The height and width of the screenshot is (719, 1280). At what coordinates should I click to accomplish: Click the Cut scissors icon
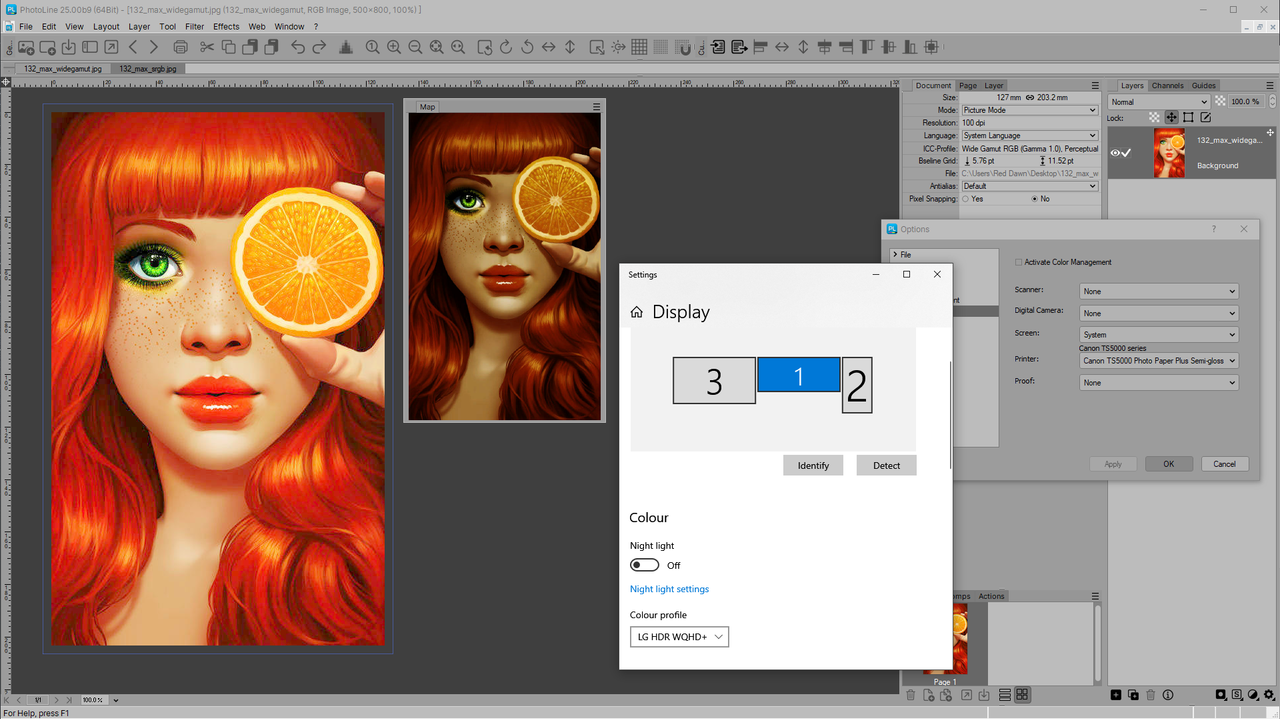tap(207, 47)
